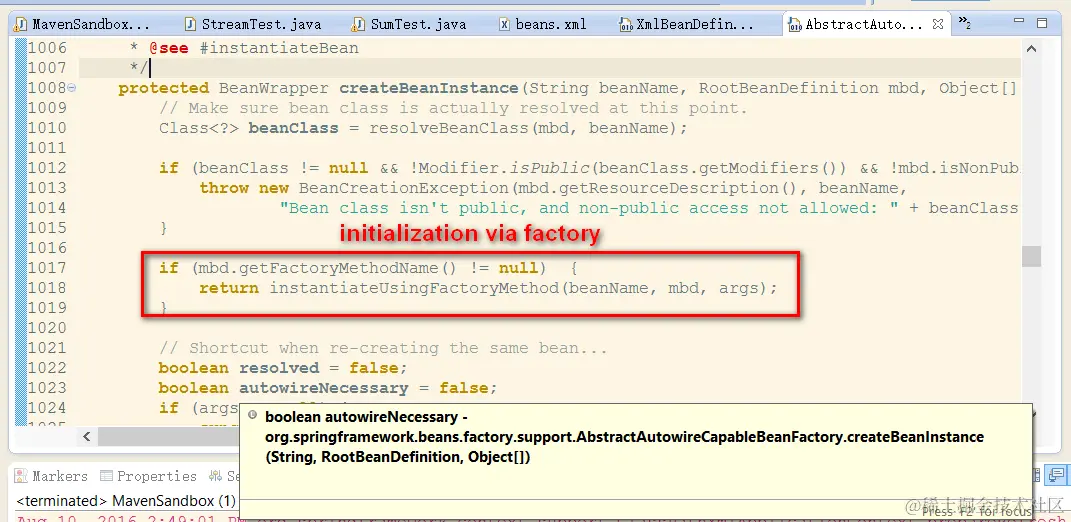The width and height of the screenshot is (1071, 522).
Task: Click the beanClass variable declaration on line 1010
Action: click(x=294, y=128)
